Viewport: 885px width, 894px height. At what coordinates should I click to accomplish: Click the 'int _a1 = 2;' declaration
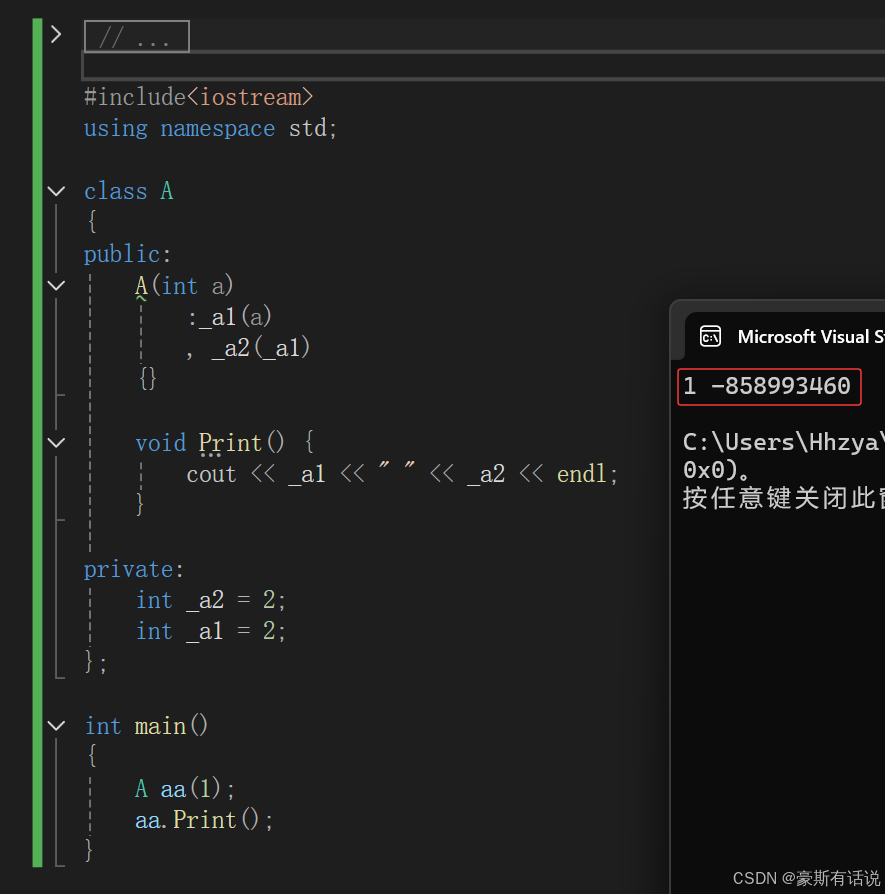coord(210,631)
